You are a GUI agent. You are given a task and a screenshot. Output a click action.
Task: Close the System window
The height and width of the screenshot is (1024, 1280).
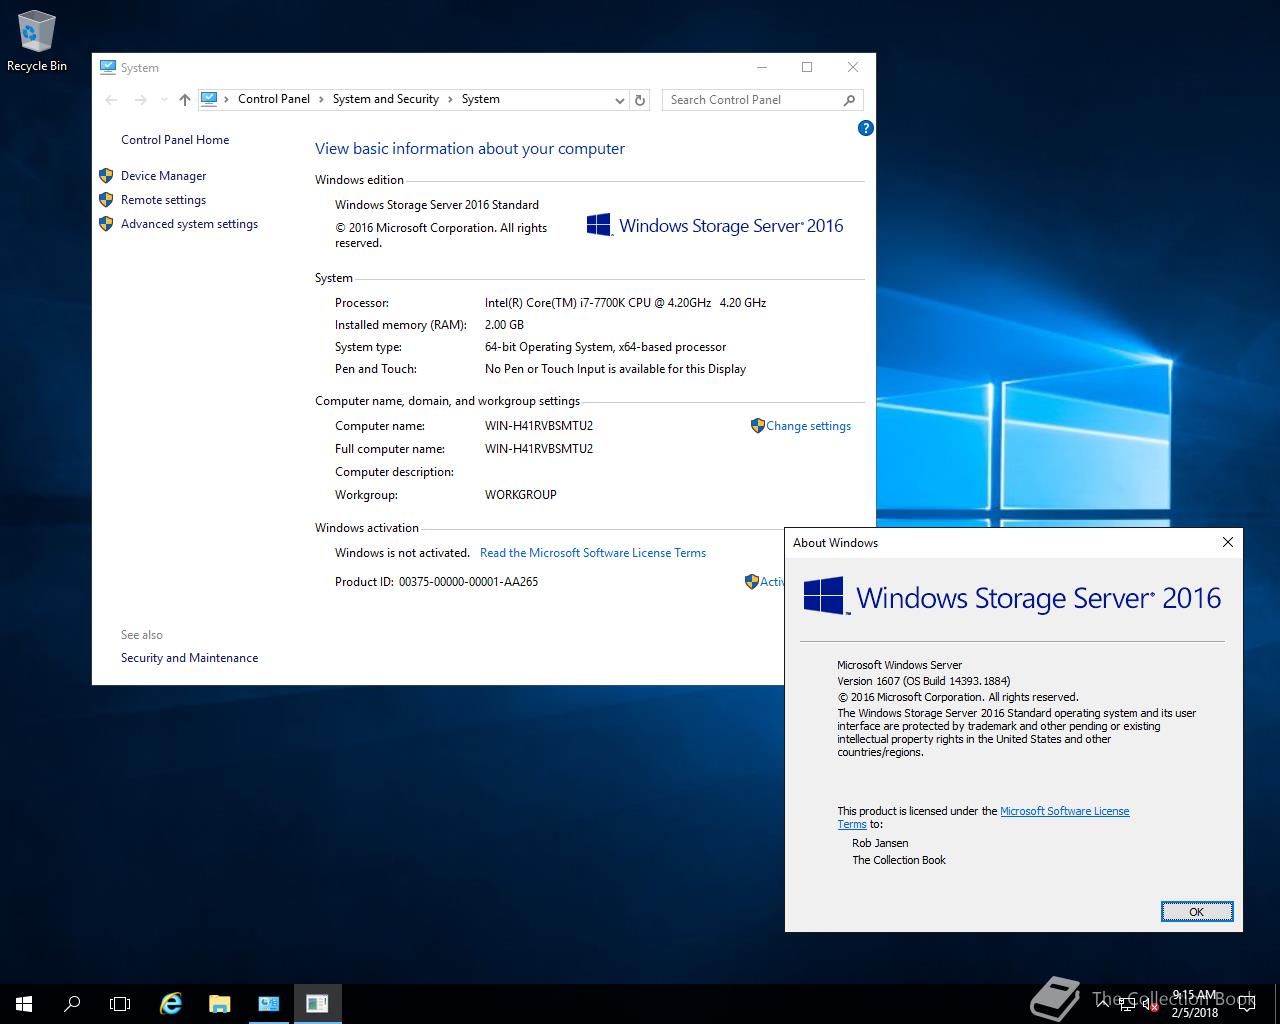point(853,67)
